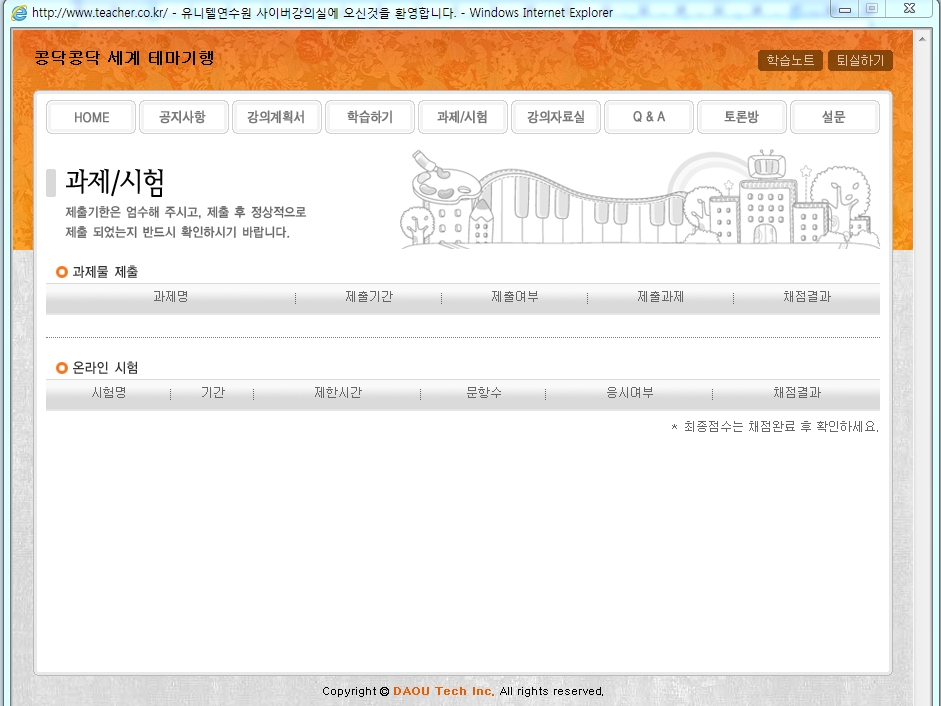Click the 제출과제 column header
Viewport: 941px width, 706px height.
[x=660, y=297]
